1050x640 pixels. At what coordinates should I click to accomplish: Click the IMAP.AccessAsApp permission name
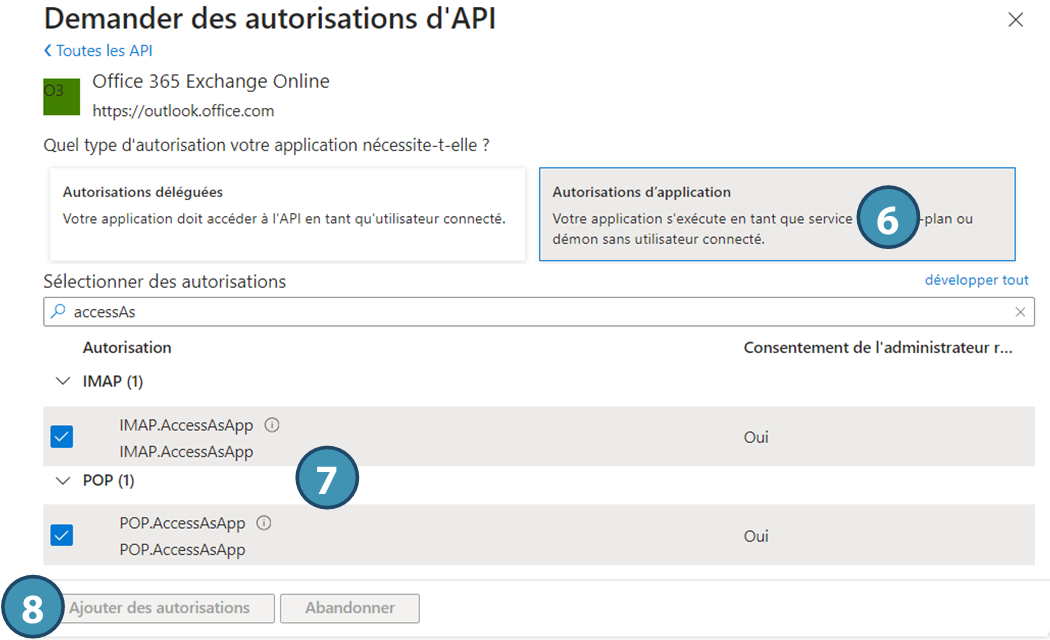pos(186,425)
